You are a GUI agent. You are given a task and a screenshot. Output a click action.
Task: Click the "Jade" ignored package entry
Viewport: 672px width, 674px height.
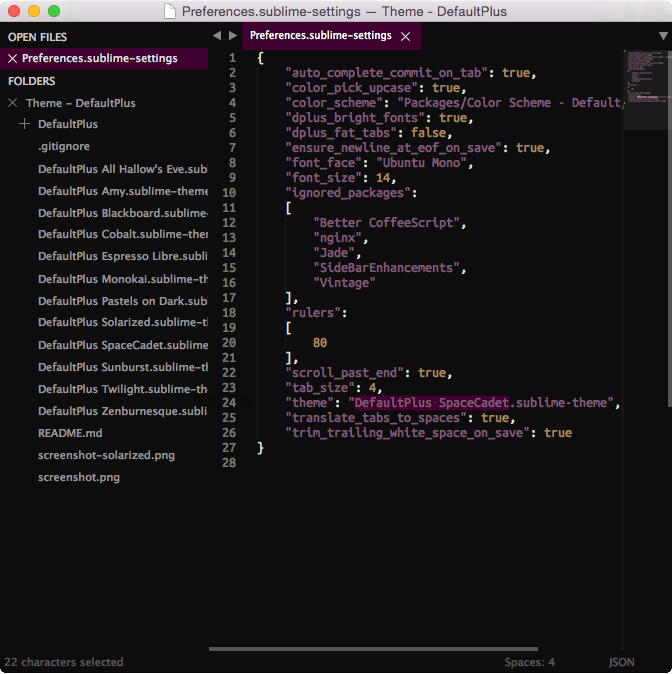[334, 253]
